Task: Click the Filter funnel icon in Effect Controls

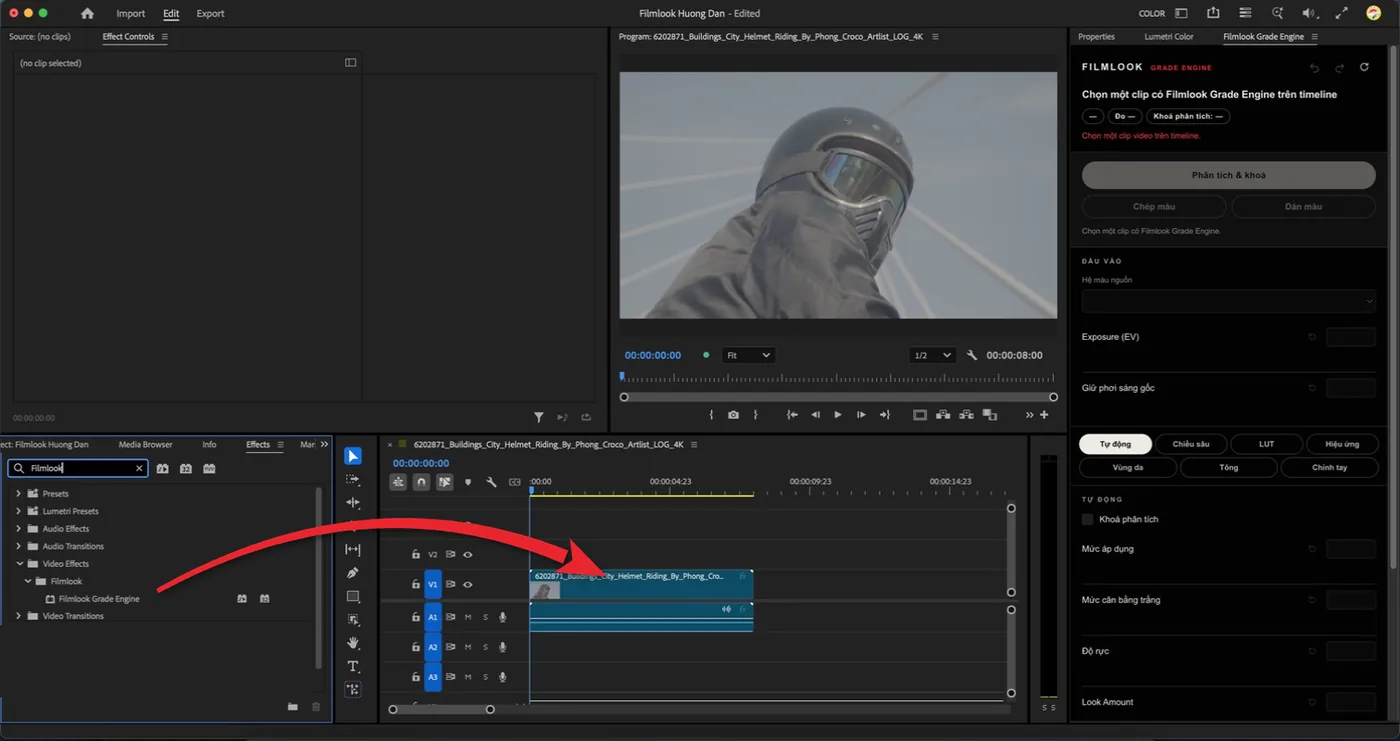Action: 538,417
